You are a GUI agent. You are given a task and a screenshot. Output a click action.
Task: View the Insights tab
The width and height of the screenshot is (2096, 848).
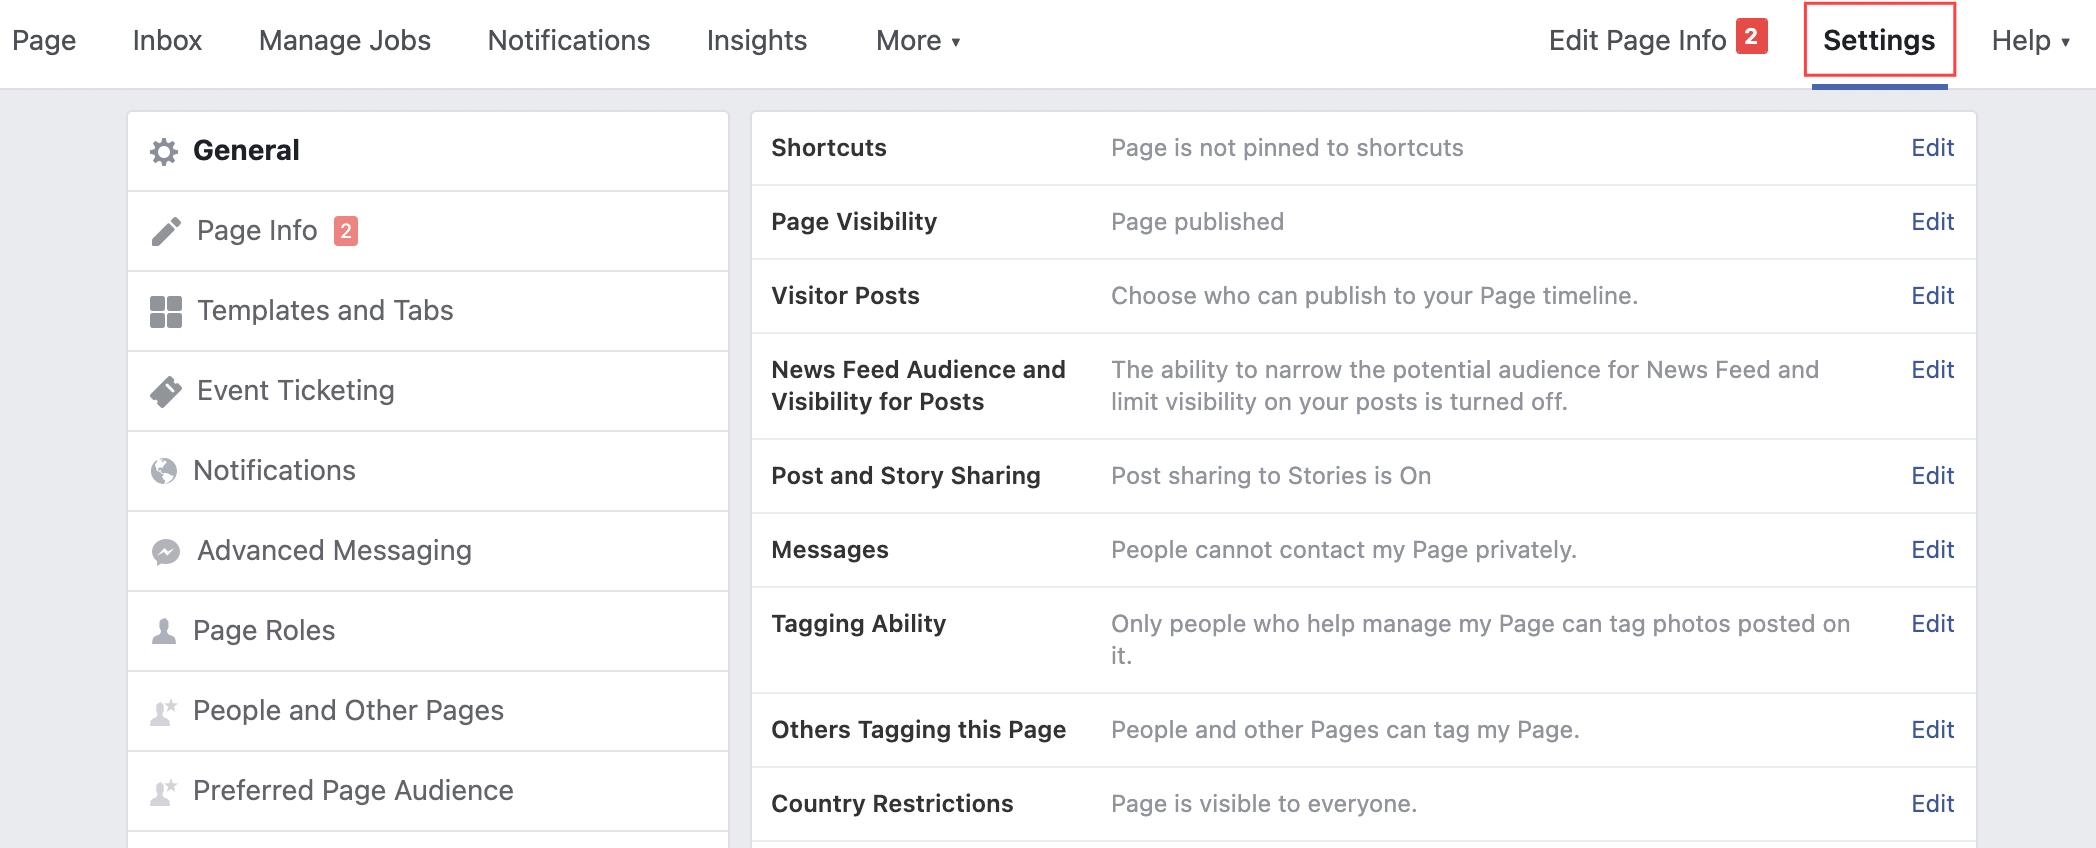[x=757, y=40]
